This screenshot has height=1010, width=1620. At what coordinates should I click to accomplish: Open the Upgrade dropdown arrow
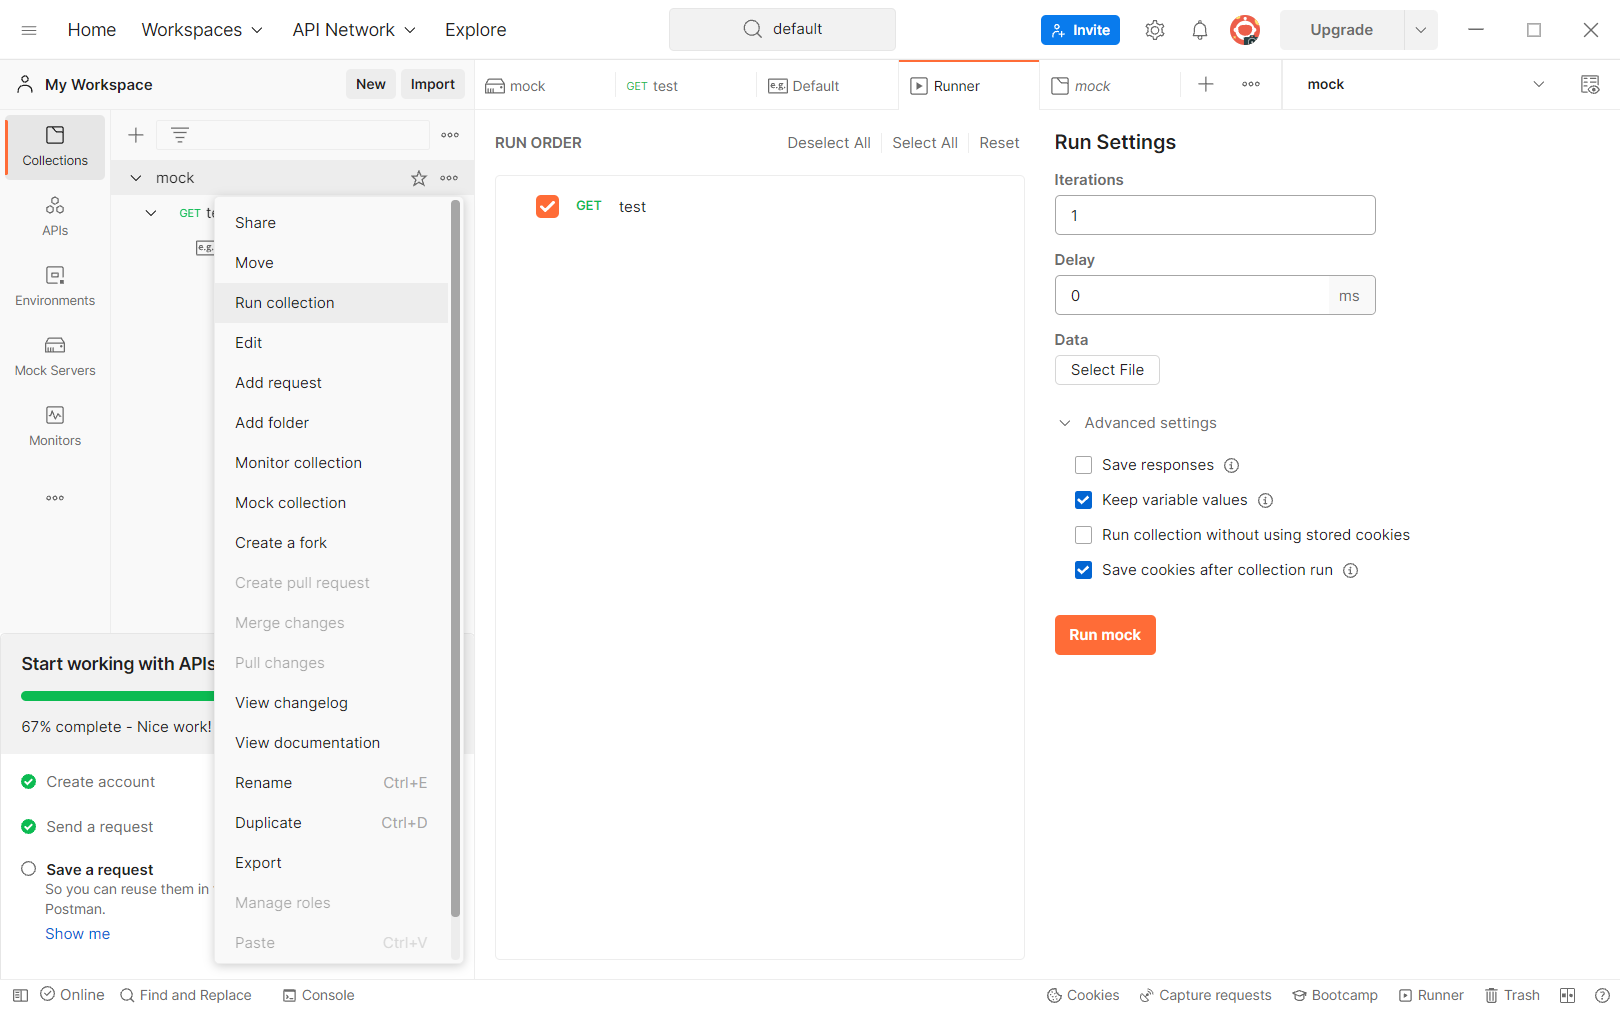click(x=1421, y=30)
